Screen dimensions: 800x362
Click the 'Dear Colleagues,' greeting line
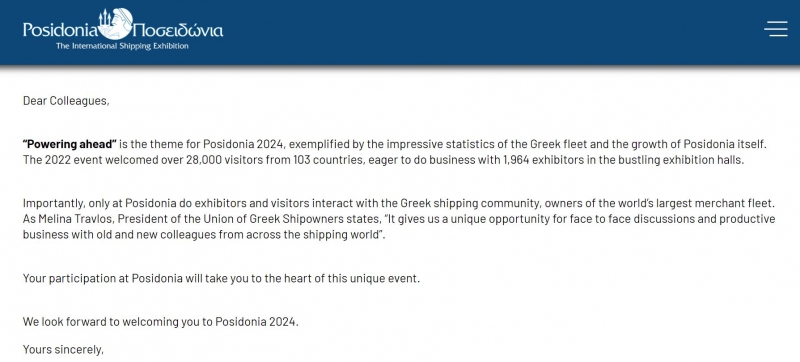click(x=66, y=101)
